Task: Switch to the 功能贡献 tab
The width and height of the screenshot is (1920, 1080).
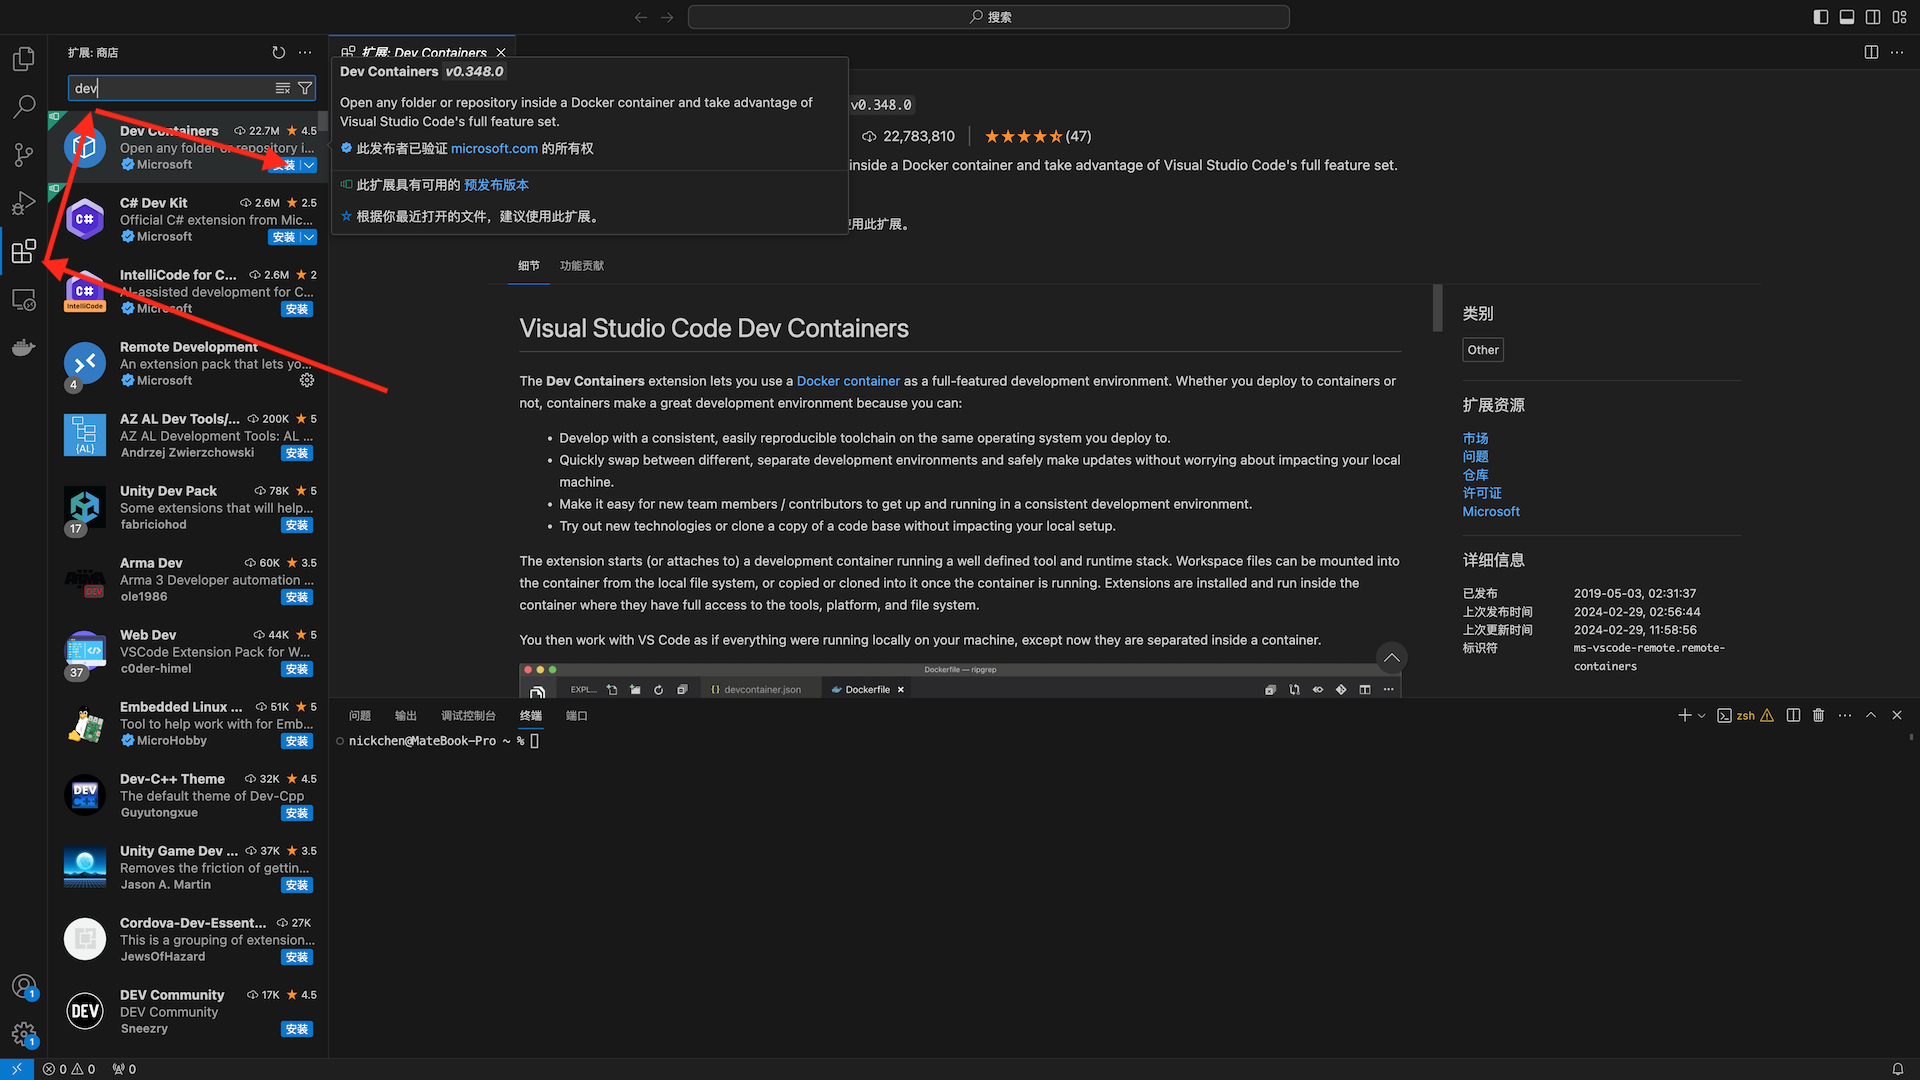Action: click(x=581, y=266)
